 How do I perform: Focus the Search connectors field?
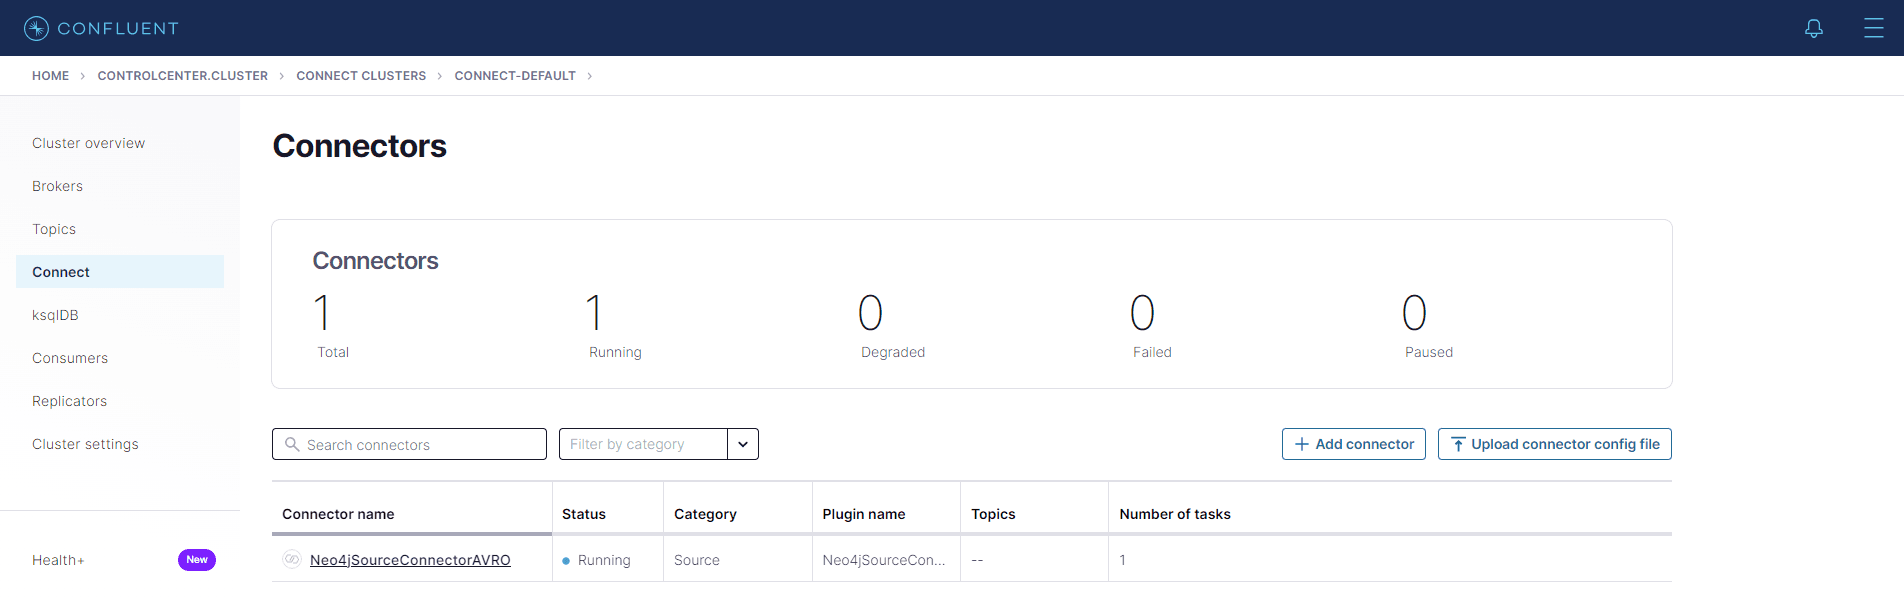coord(409,444)
